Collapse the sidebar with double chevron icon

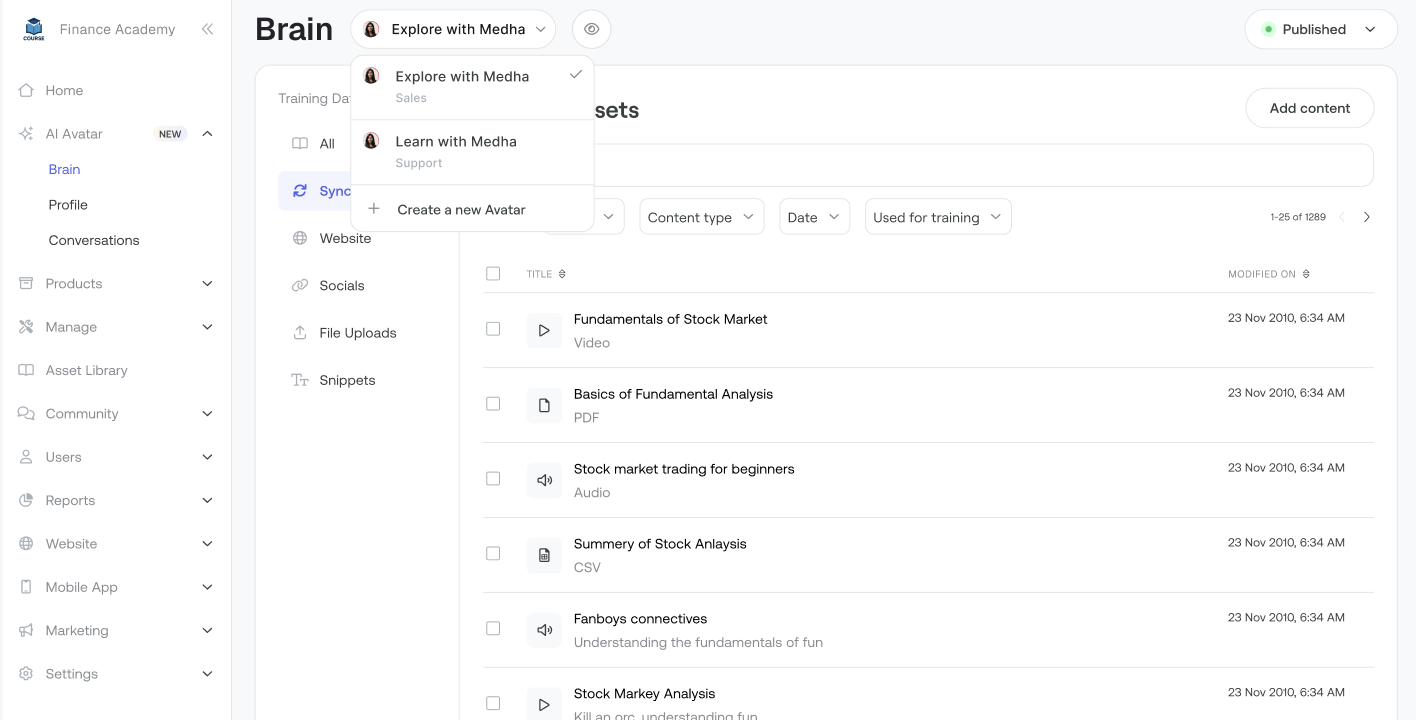tap(207, 29)
